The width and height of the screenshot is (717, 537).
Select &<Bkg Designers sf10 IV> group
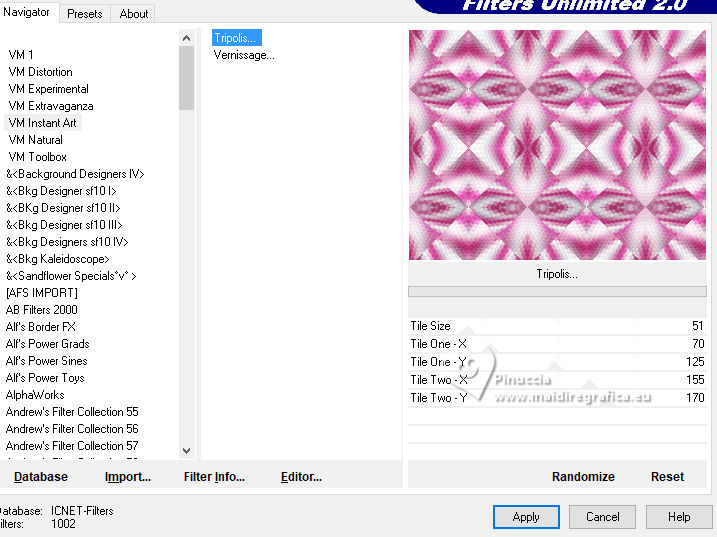click(67, 242)
